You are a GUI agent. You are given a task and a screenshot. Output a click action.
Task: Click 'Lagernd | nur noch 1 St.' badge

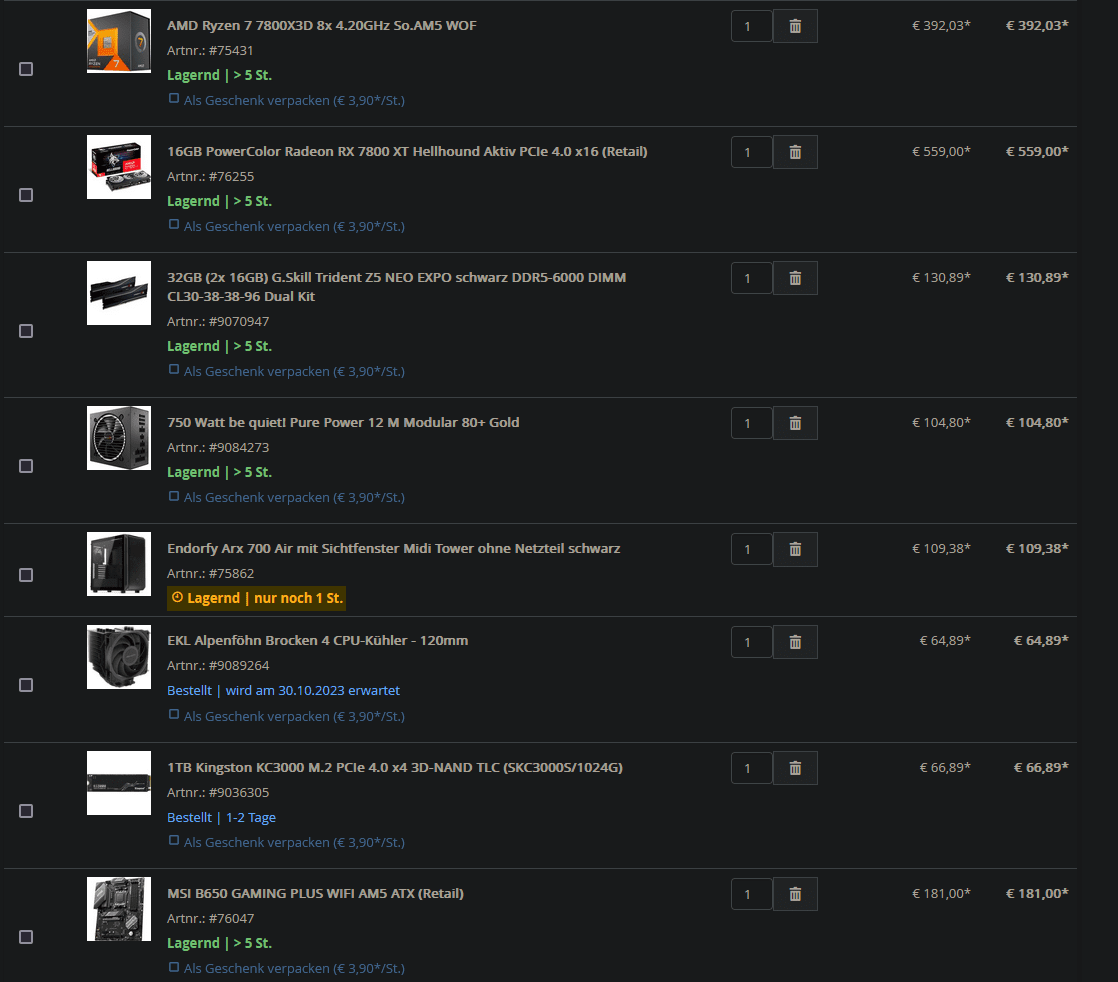257,598
